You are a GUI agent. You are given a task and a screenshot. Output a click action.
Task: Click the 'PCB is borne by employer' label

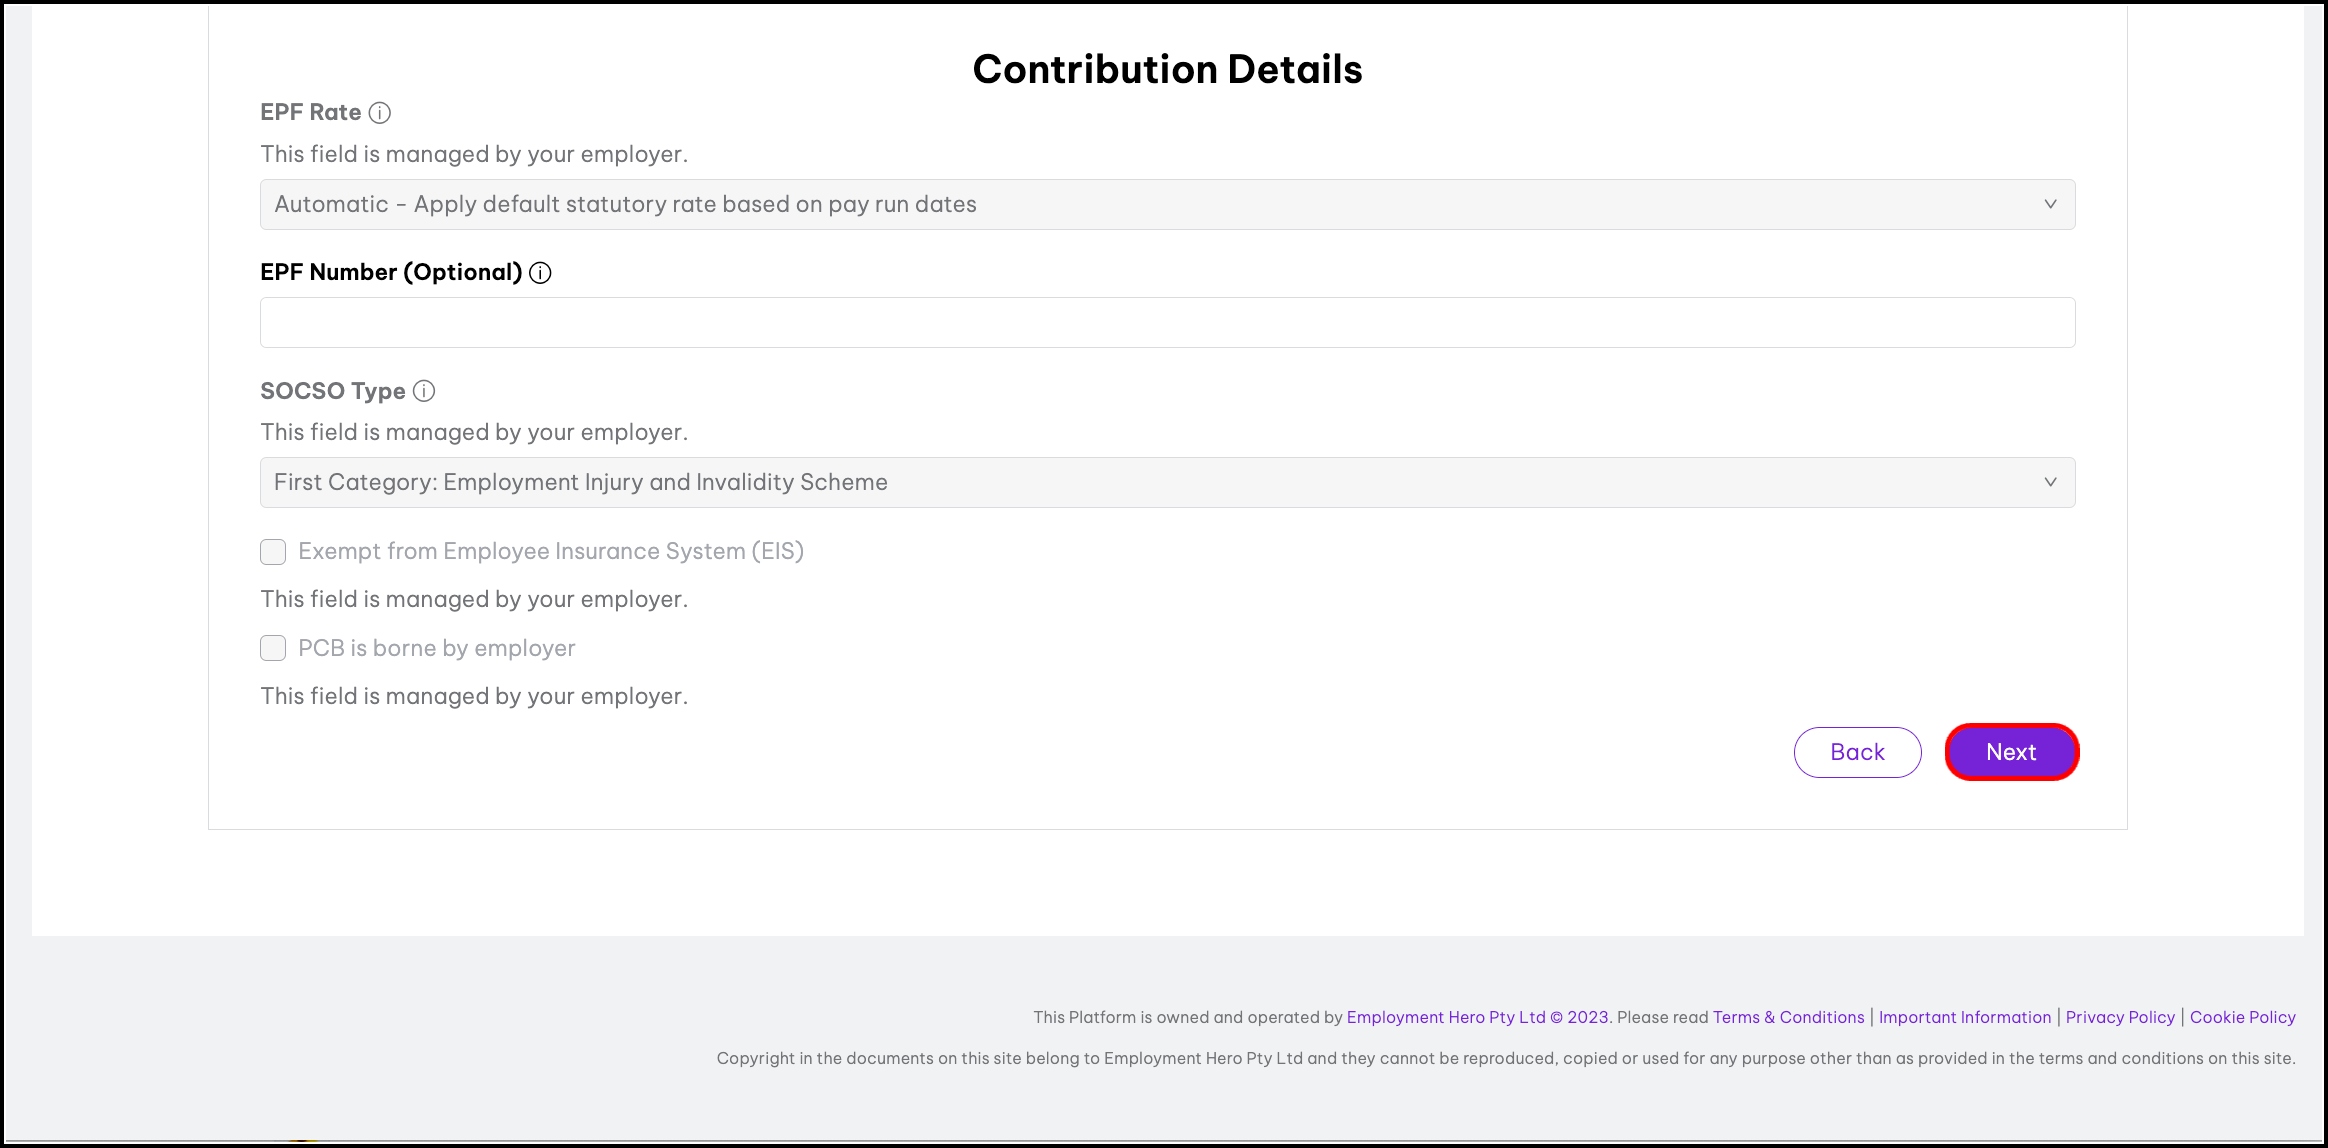(x=436, y=649)
